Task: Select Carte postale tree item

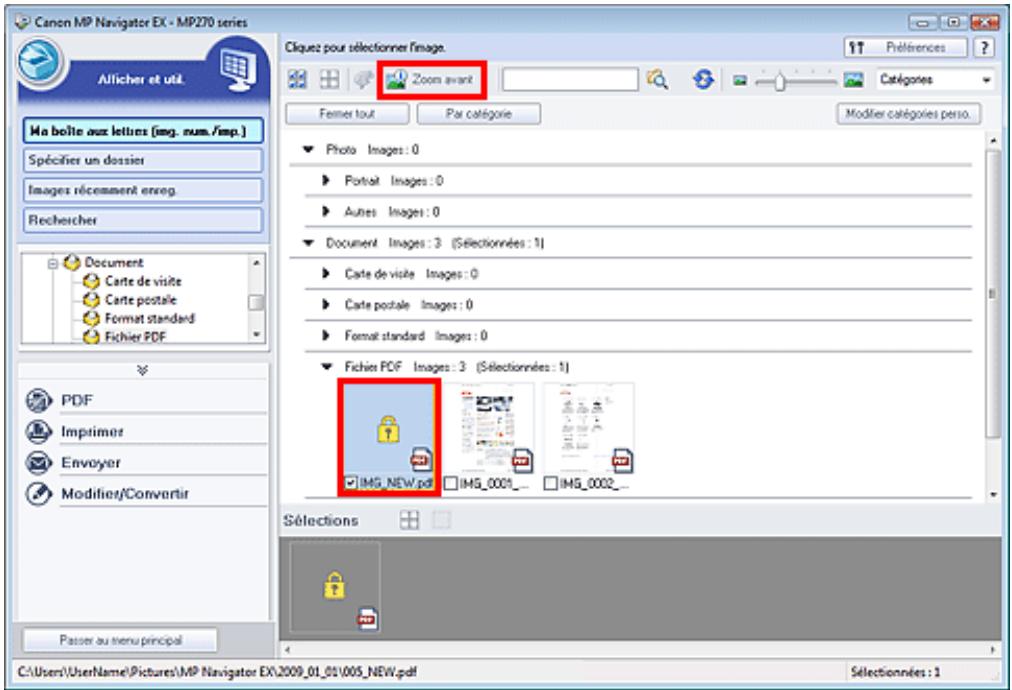Action: [141, 300]
